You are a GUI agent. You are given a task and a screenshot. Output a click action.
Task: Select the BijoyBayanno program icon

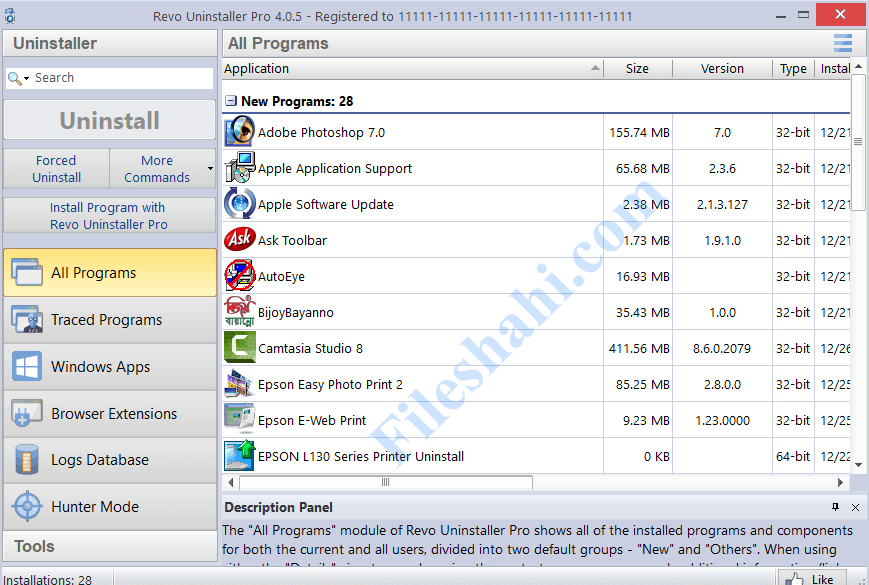[x=239, y=312]
